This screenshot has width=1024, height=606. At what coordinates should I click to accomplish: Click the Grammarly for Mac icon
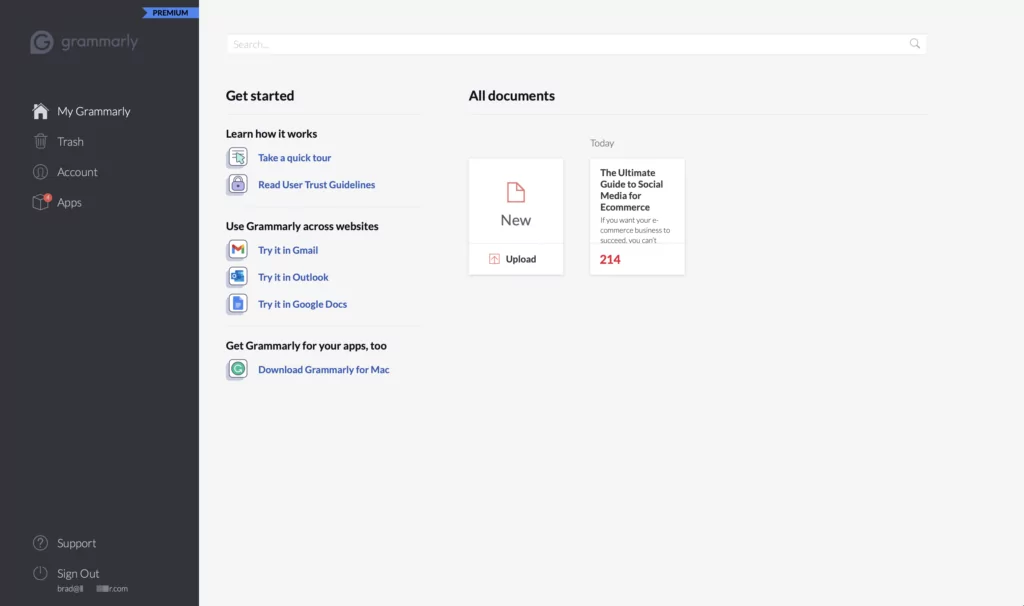(238, 369)
